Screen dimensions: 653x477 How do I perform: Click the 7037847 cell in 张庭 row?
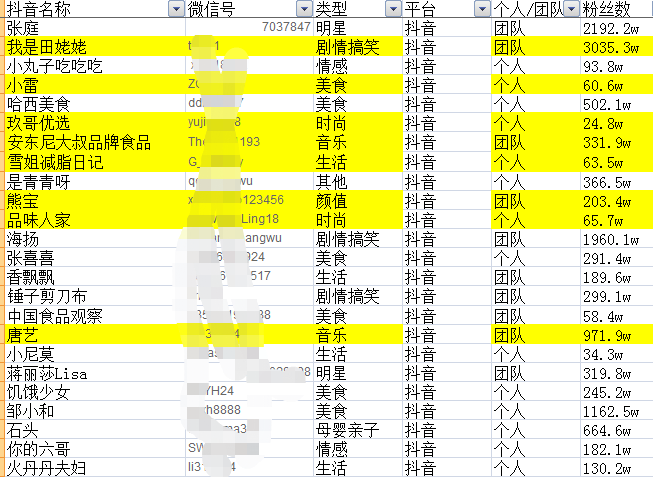pos(249,28)
